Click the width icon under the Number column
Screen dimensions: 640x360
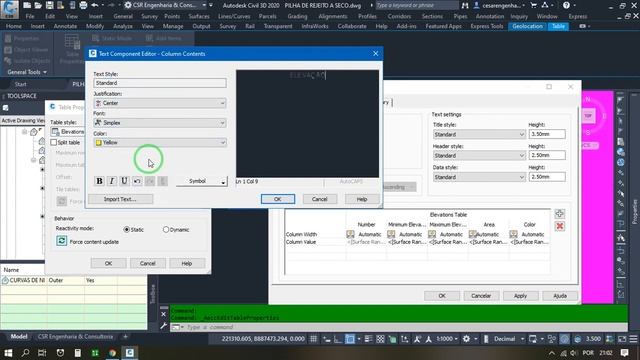pos(350,234)
